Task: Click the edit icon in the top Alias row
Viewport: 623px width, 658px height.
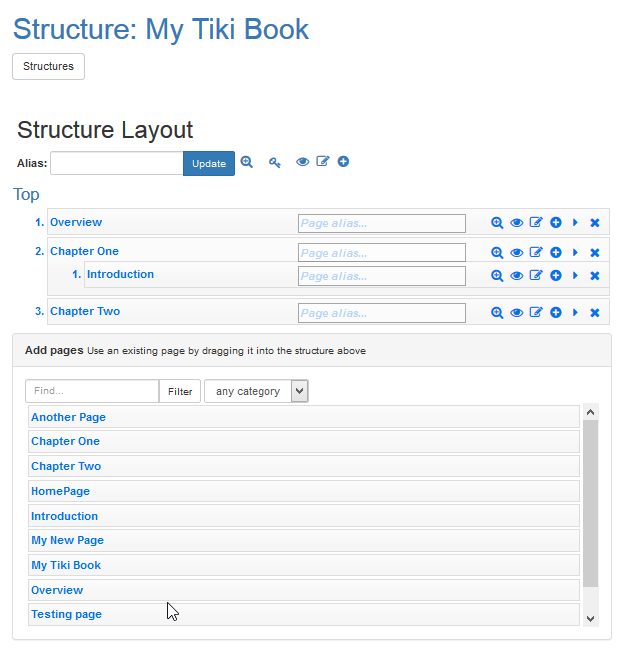Action: pyautogui.click(x=323, y=162)
